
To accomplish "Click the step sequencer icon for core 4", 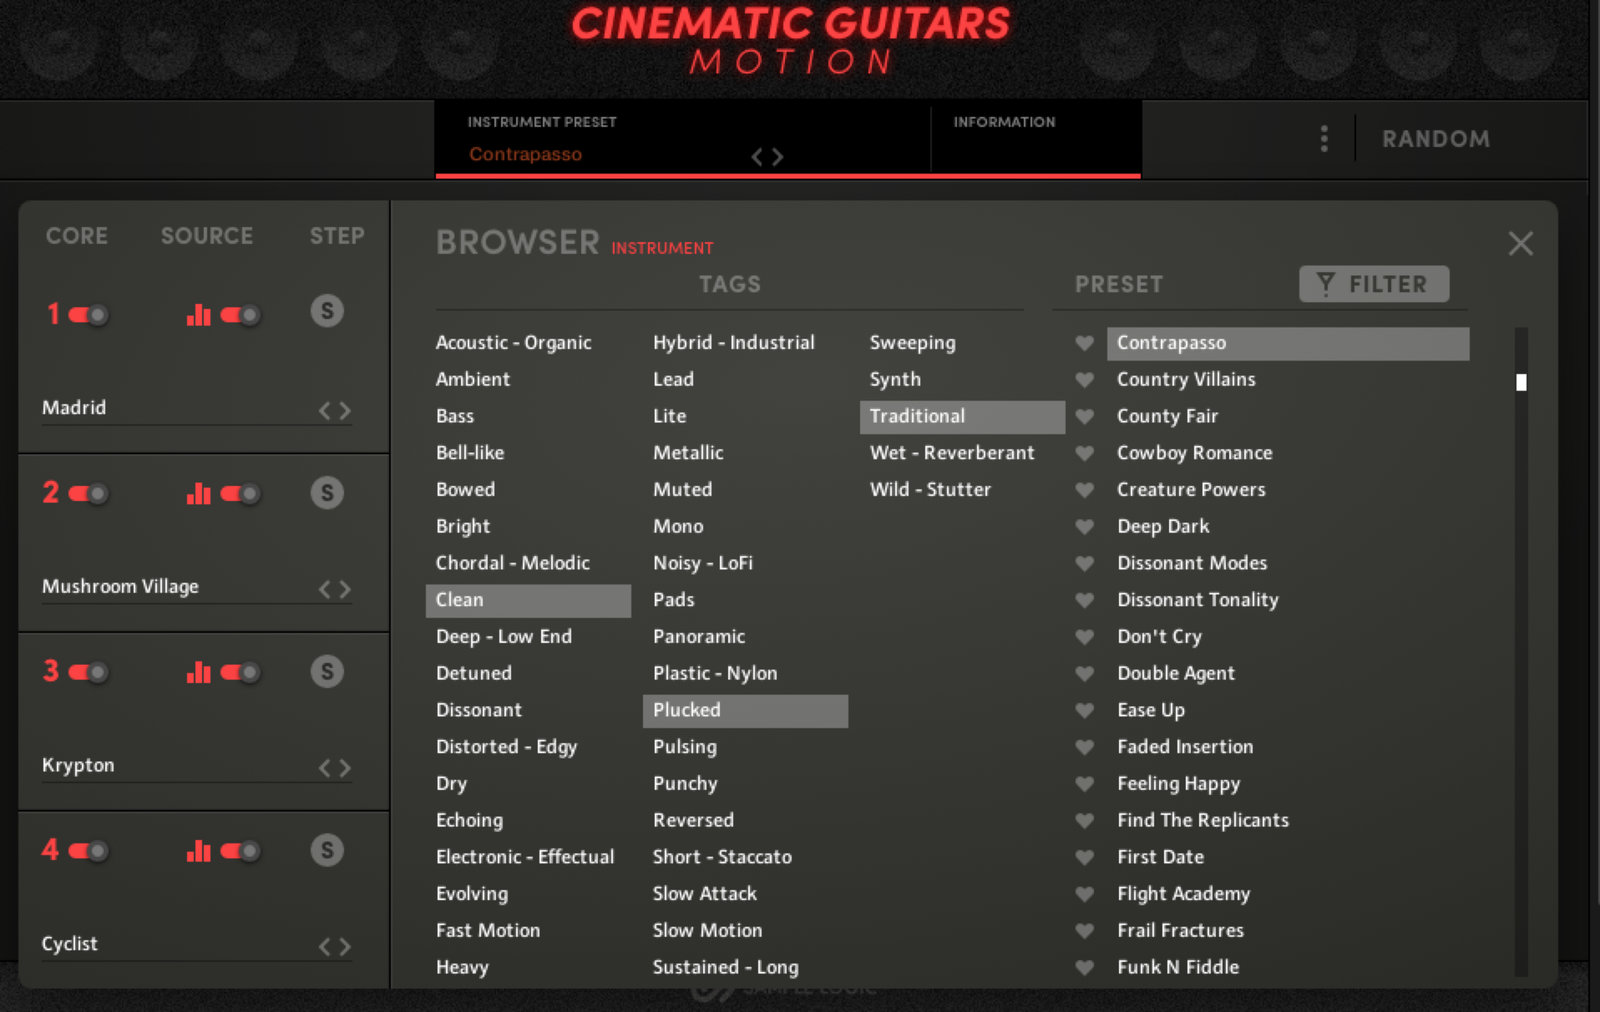I will 198,851.
